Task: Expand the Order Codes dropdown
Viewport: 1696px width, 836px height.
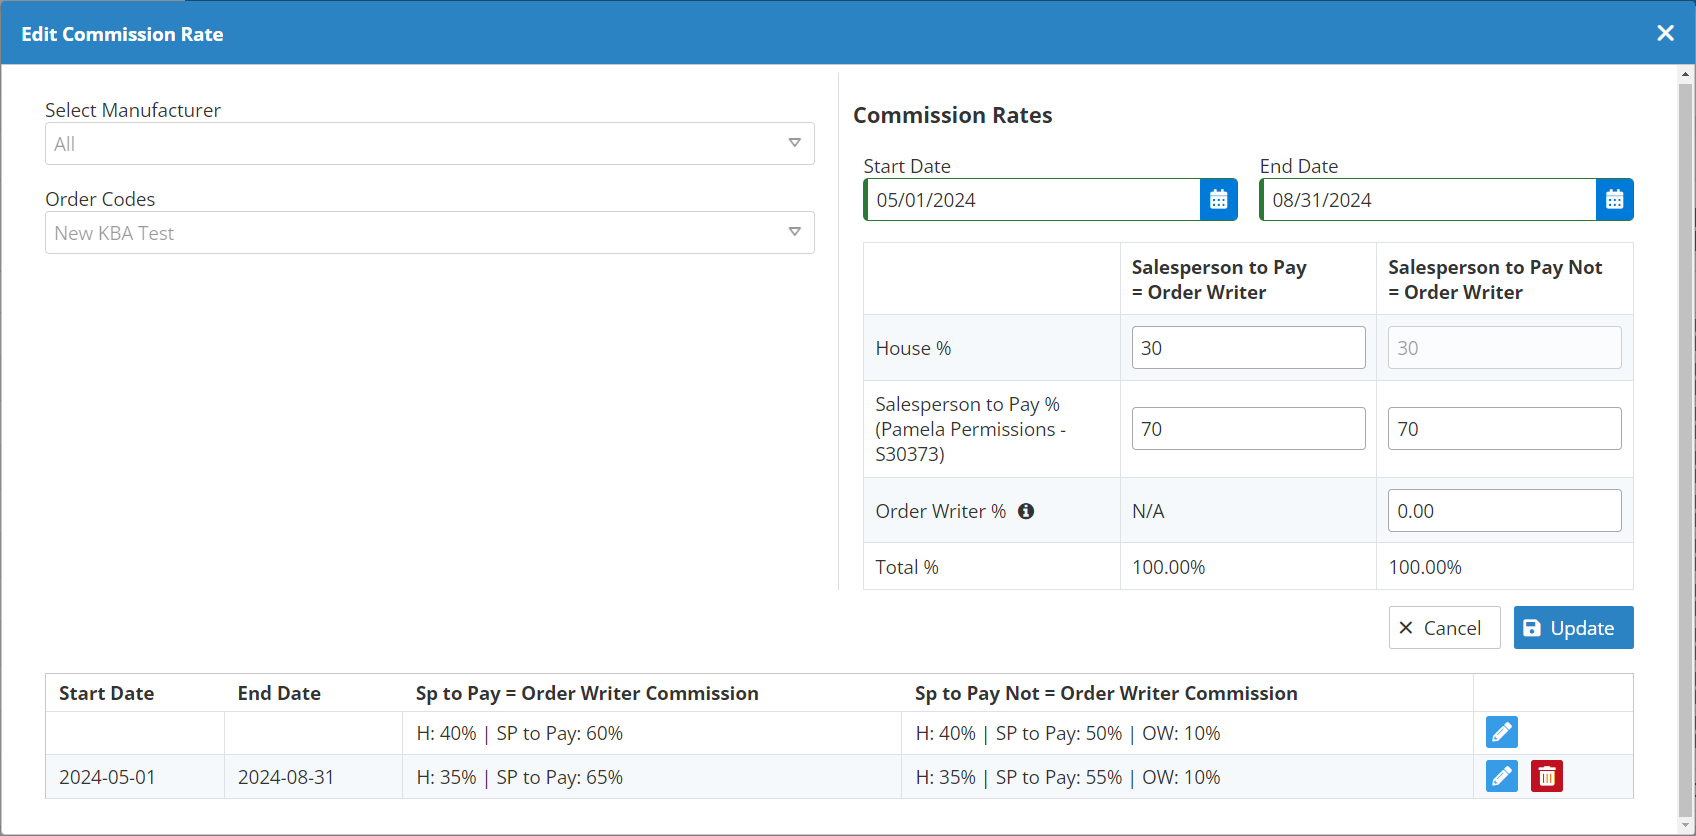Action: coord(794,232)
